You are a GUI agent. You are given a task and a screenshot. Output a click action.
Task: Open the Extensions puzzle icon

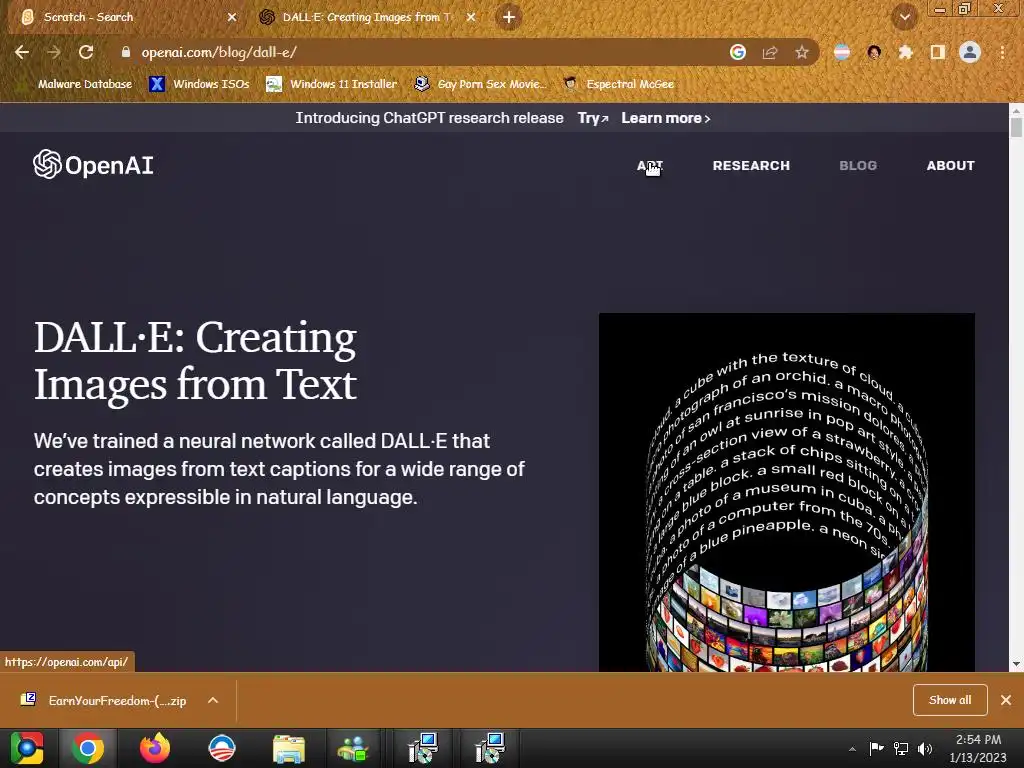pos(906,52)
